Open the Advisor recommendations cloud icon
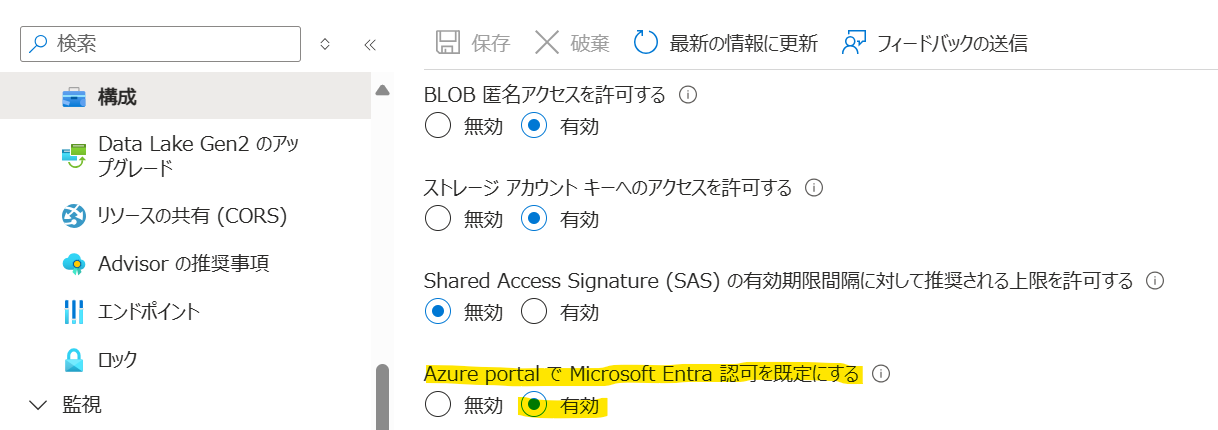The height and width of the screenshot is (430, 1218). [x=74, y=264]
